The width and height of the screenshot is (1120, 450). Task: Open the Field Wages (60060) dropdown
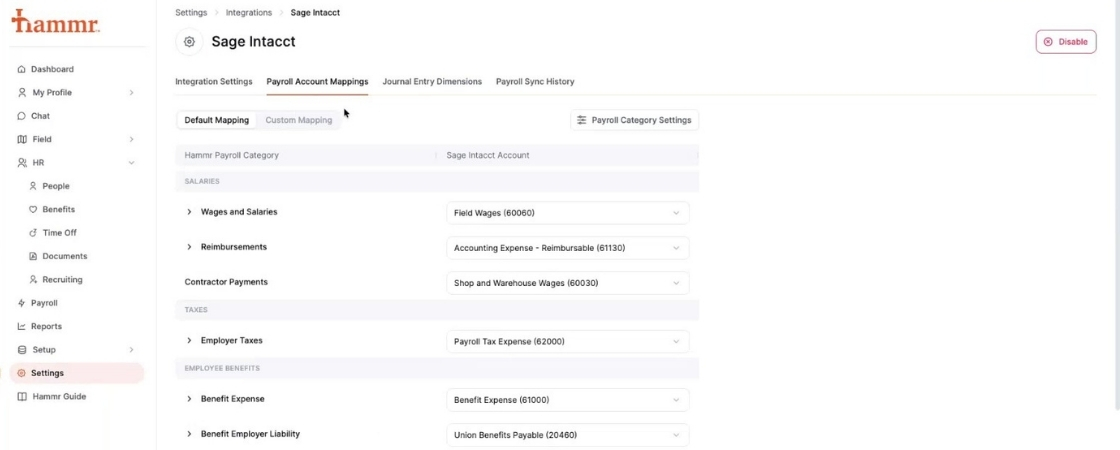[568, 213]
